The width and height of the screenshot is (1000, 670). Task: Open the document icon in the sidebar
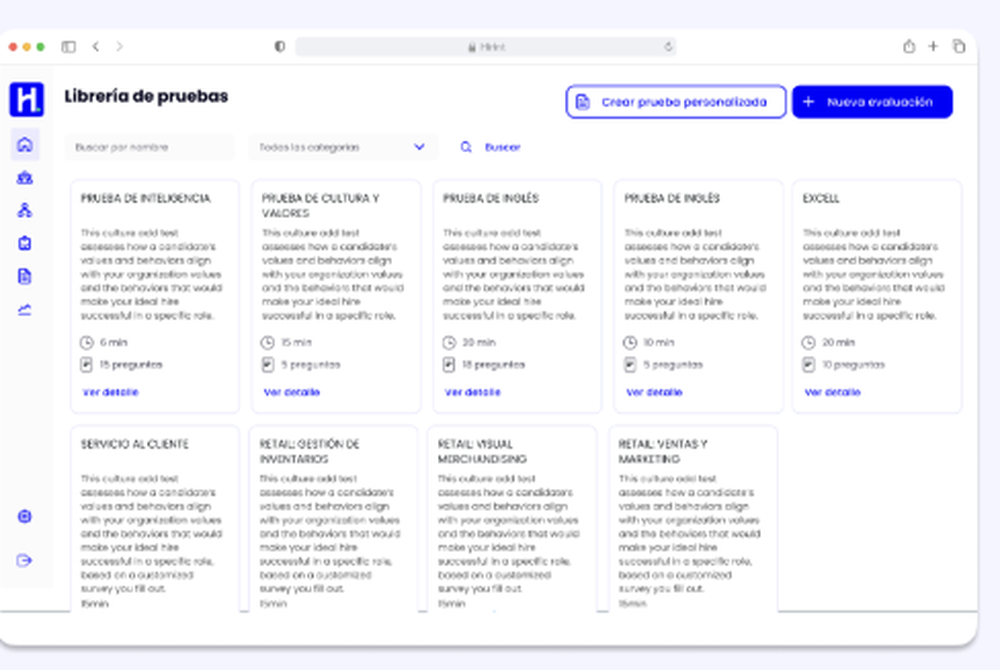point(25,276)
